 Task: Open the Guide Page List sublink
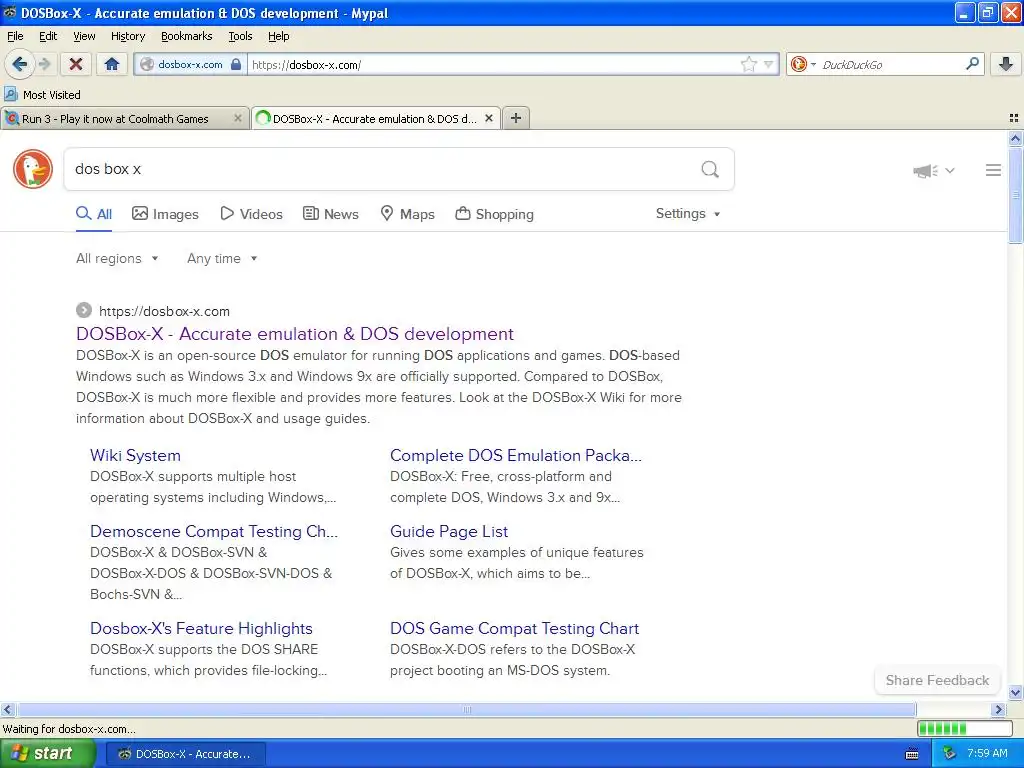[x=449, y=532]
